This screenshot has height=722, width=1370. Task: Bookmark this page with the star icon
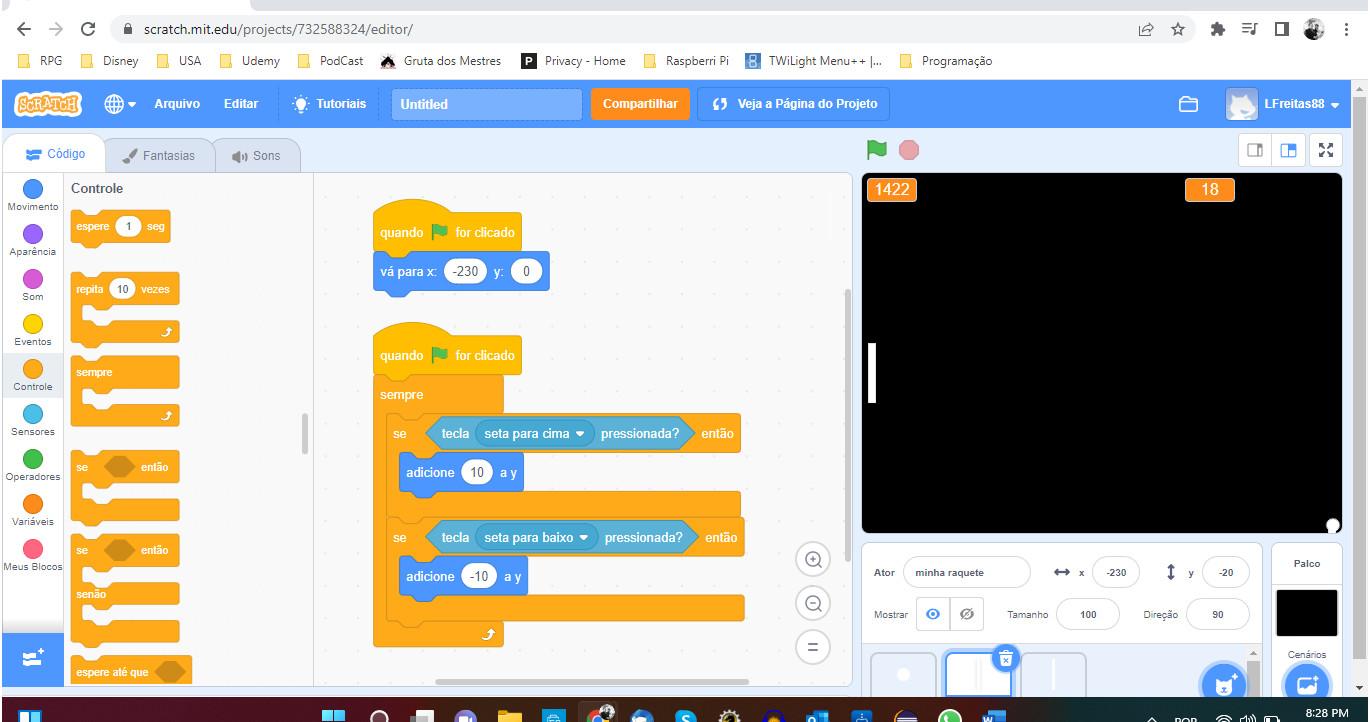pyautogui.click(x=1178, y=29)
